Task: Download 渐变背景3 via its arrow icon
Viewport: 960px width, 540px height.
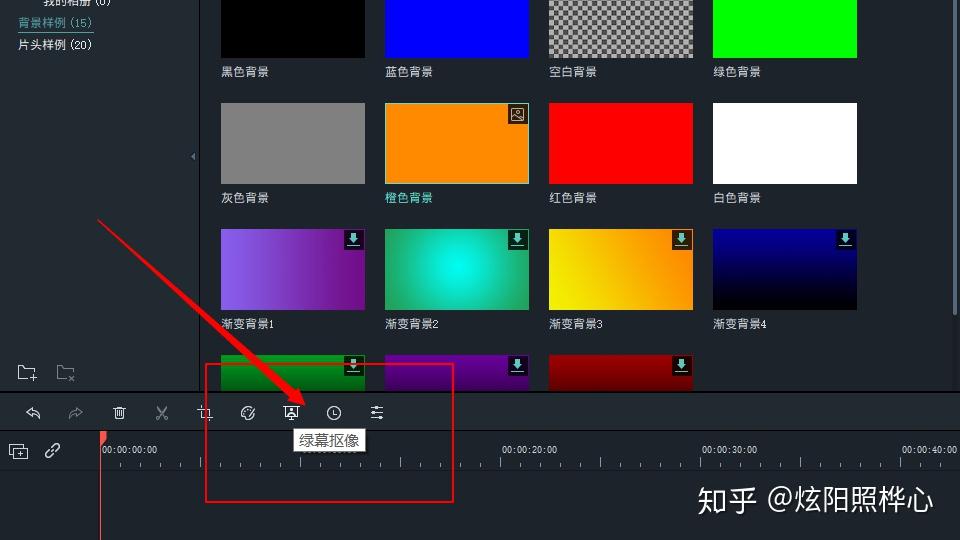Action: [x=681, y=239]
